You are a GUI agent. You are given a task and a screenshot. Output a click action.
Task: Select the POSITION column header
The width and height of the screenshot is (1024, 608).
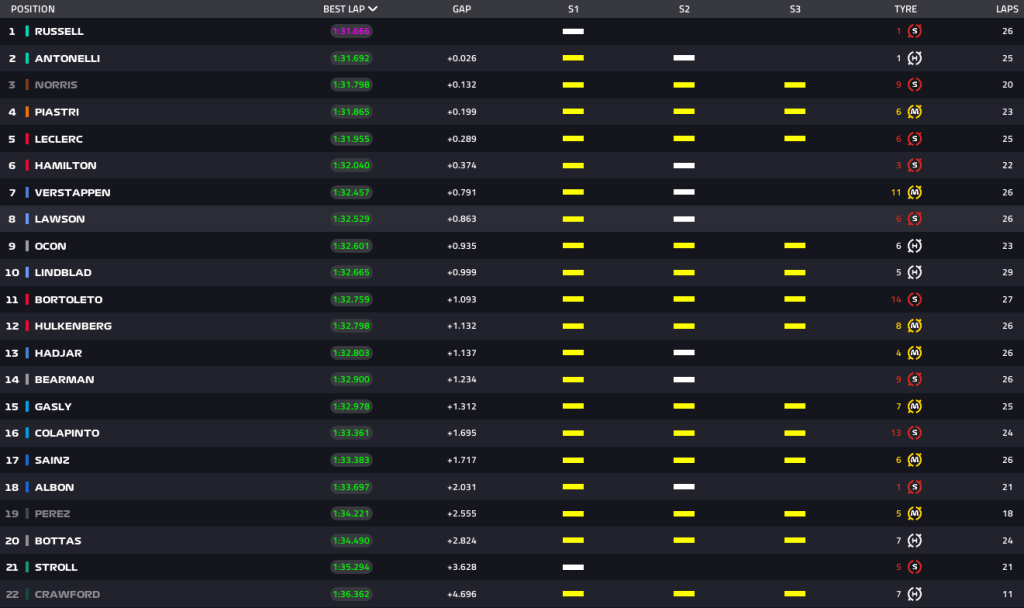[33, 9]
